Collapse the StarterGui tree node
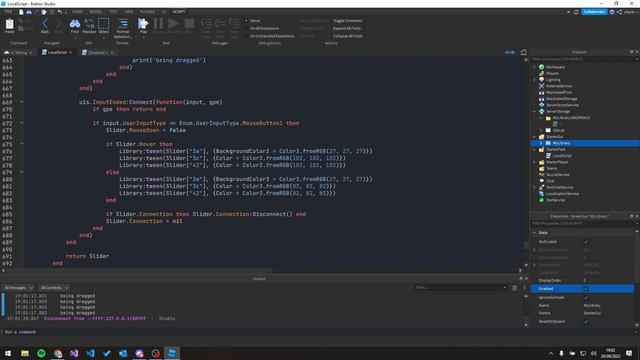Viewport: 640px width, 360px height. (534, 137)
